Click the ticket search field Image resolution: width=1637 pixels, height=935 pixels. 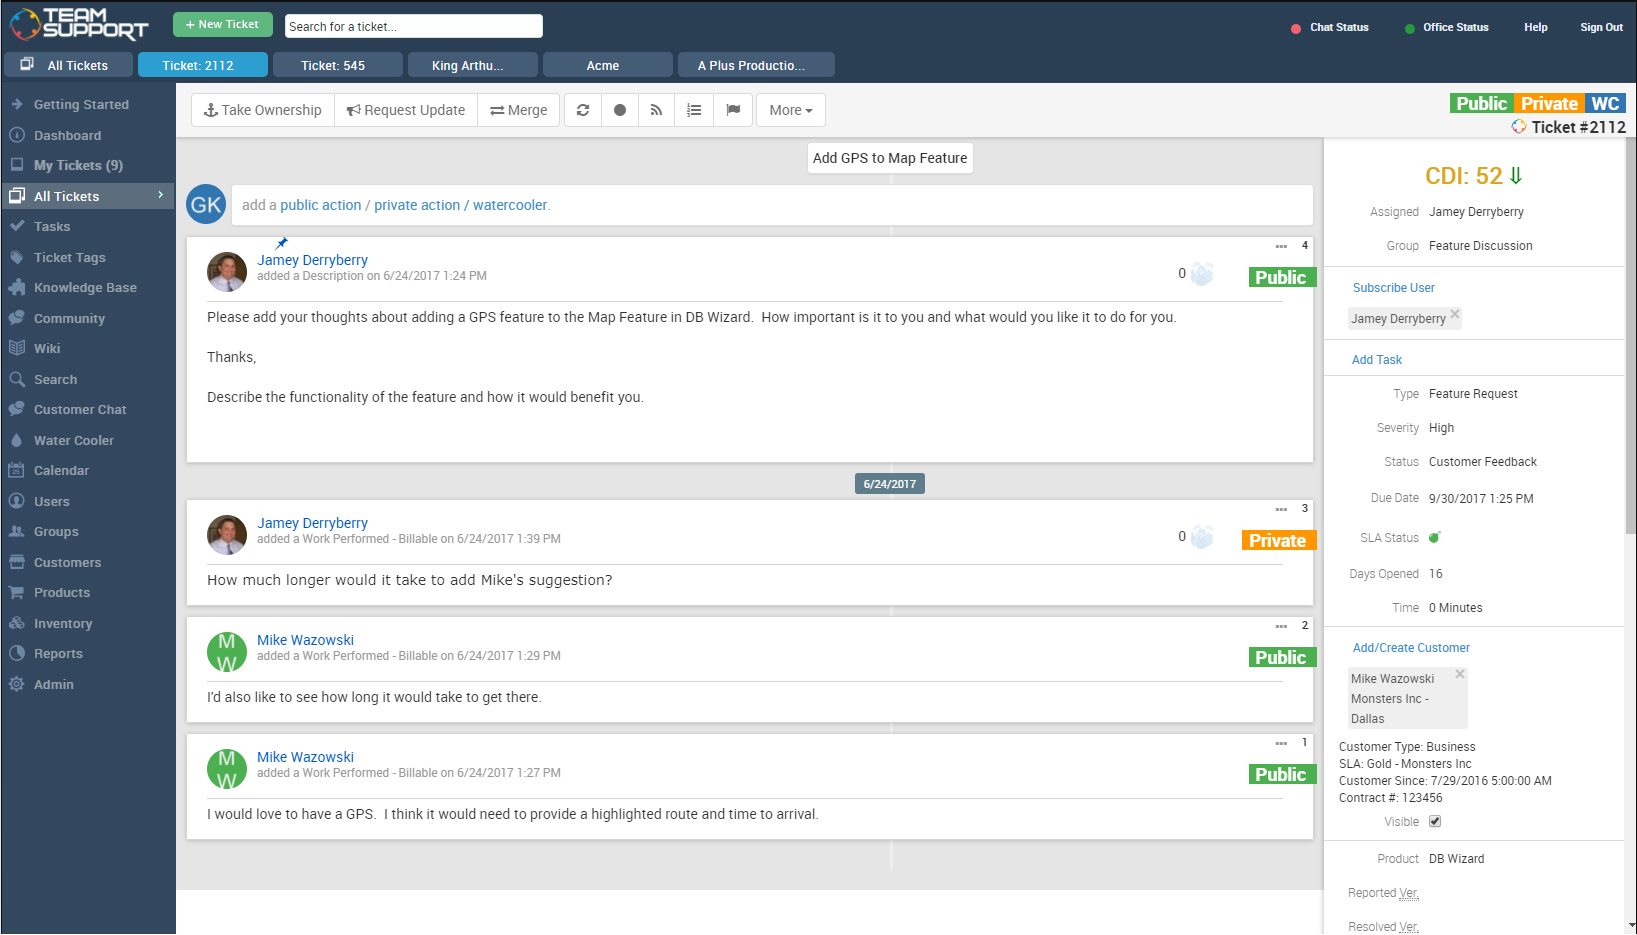coord(413,27)
